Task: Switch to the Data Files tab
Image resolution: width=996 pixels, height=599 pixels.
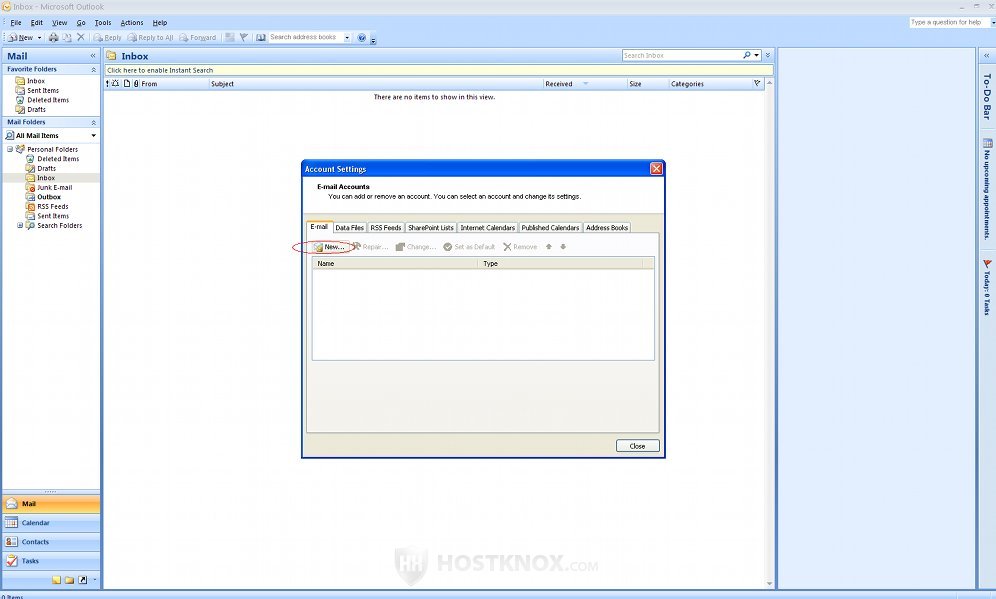Action: tap(349, 227)
